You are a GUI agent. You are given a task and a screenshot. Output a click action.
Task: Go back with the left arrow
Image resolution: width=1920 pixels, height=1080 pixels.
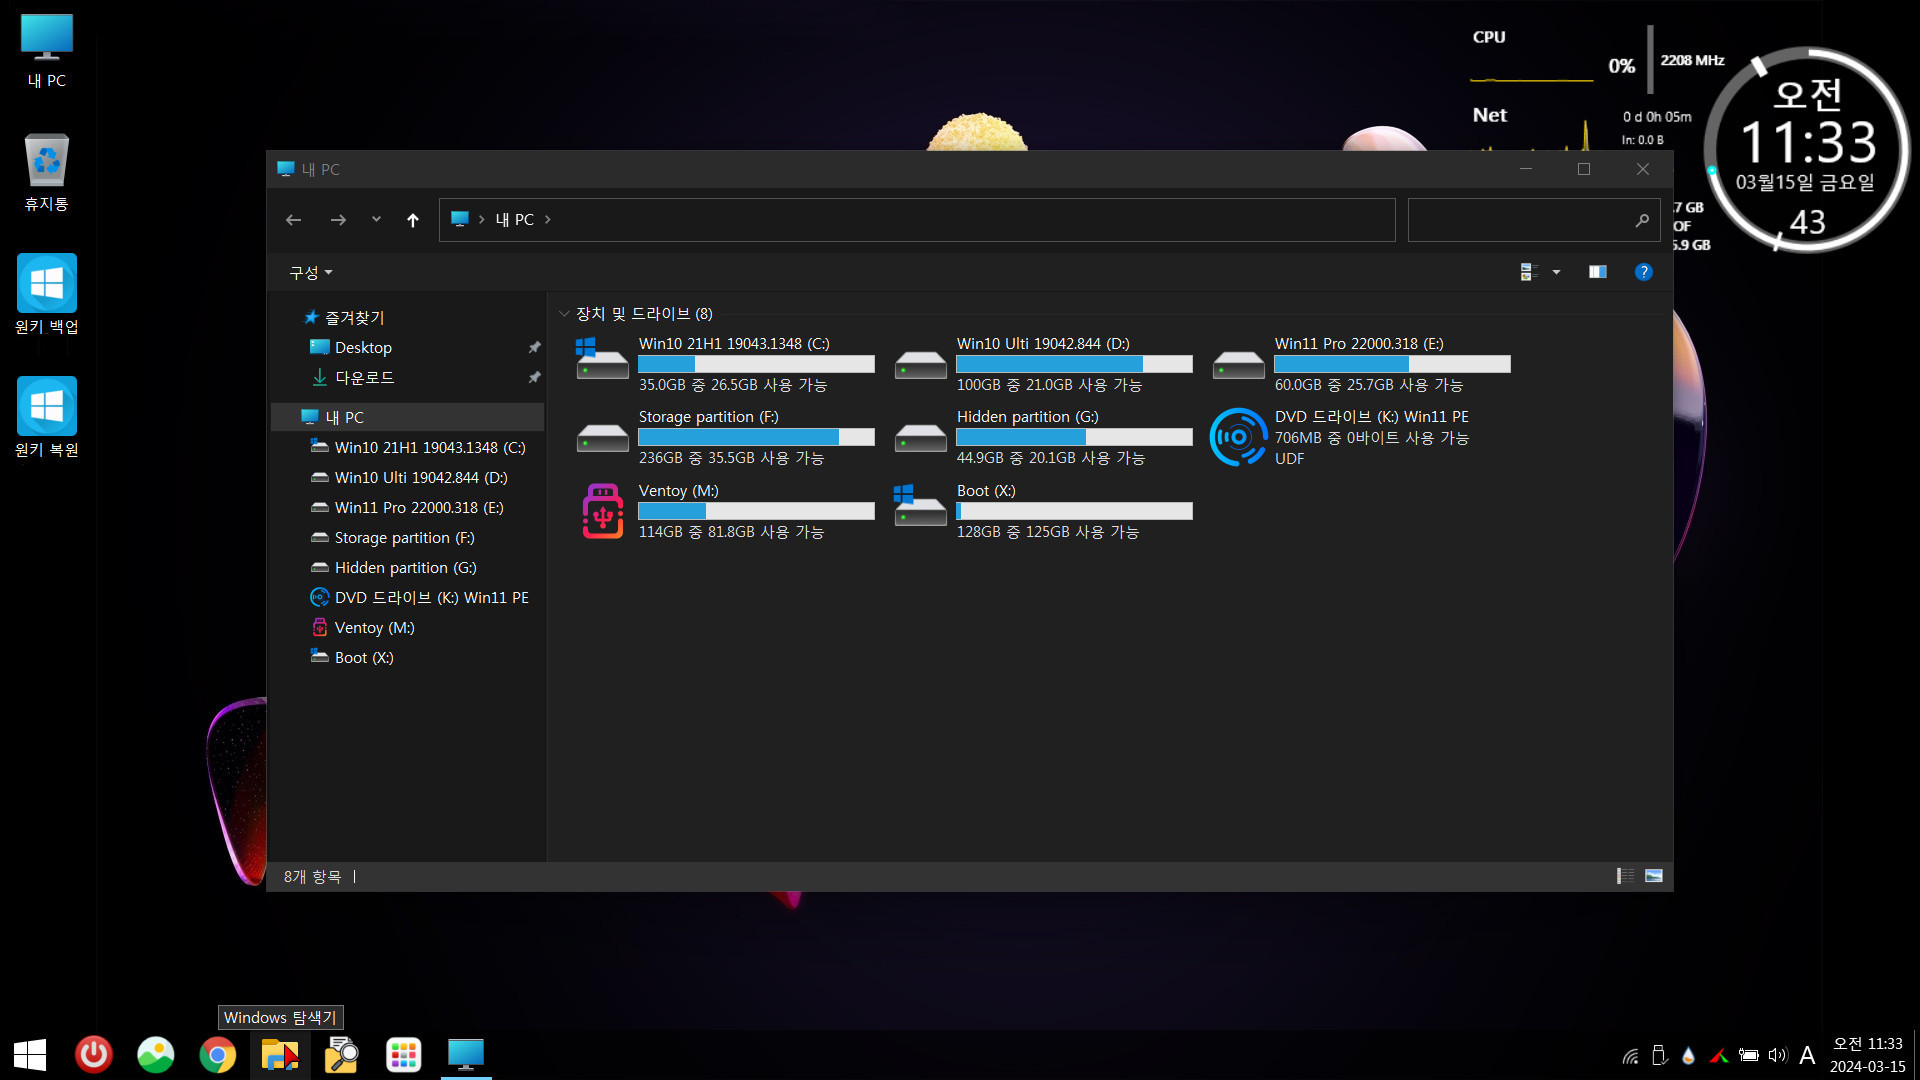[x=293, y=220]
